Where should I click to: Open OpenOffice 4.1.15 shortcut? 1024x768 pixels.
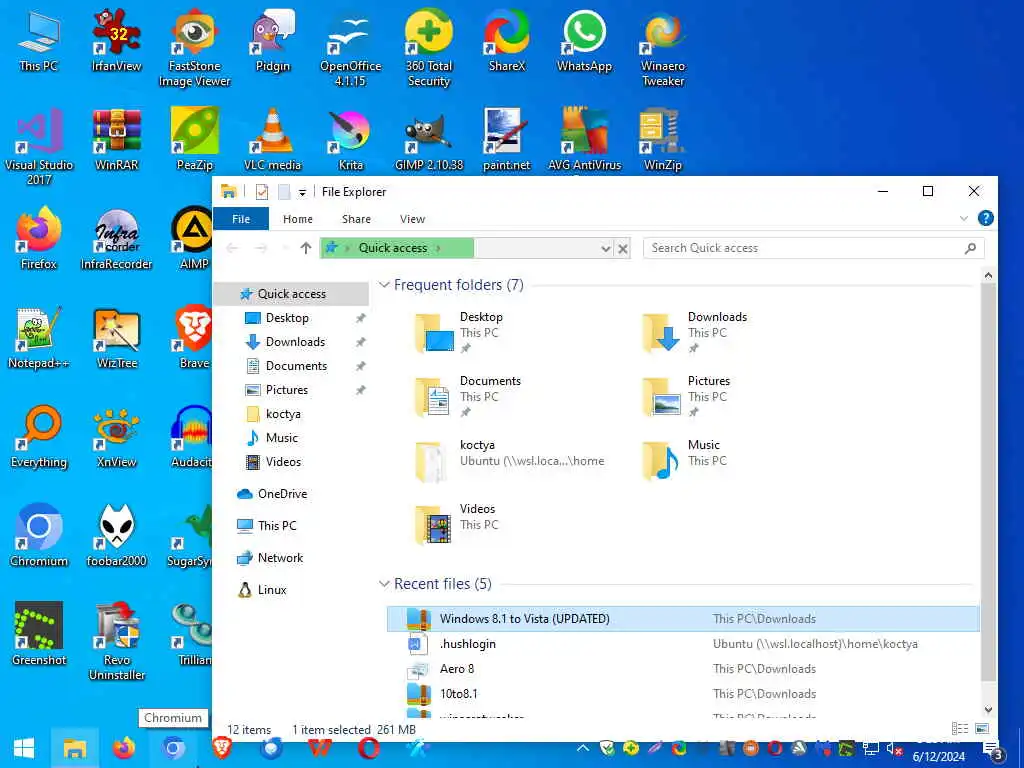pos(351,48)
